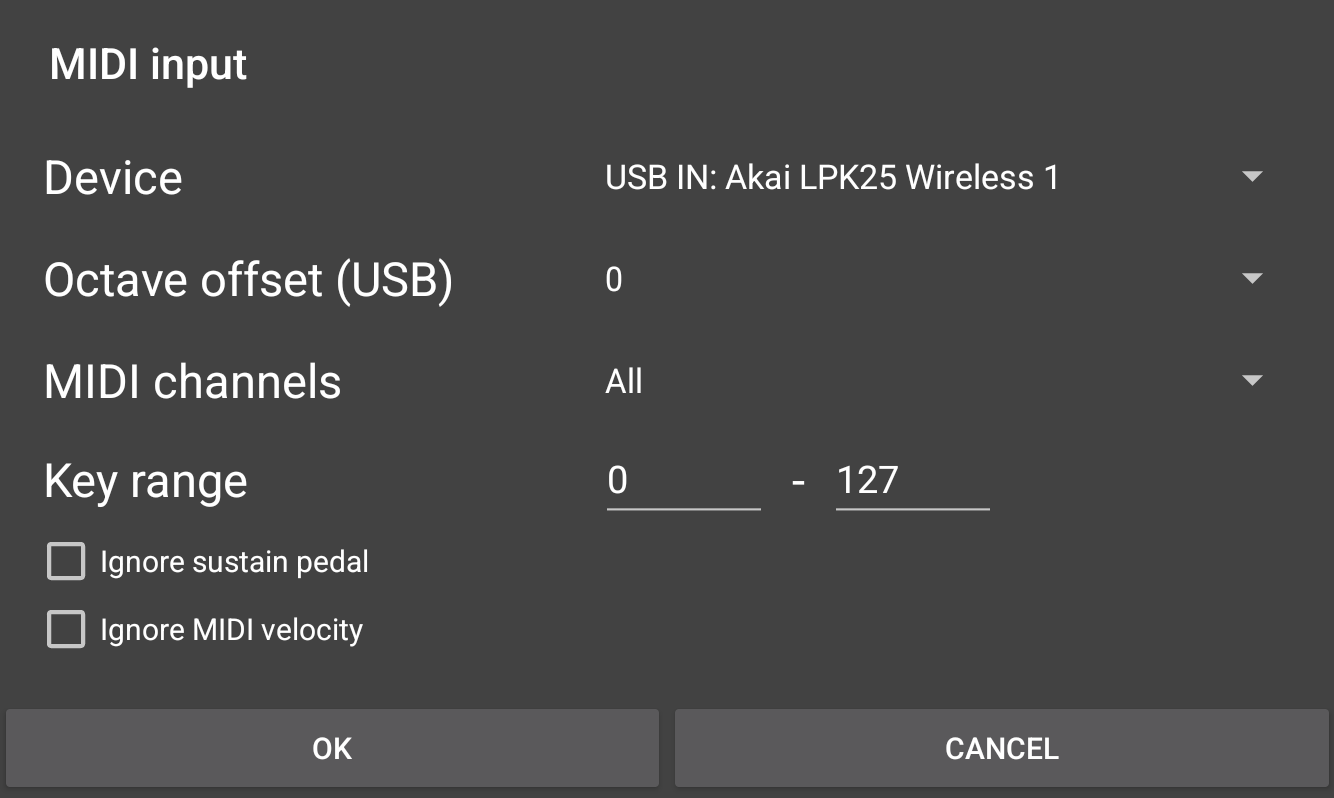The width and height of the screenshot is (1334, 798).
Task: Confirm the dialog with OK
Action: tap(332, 749)
